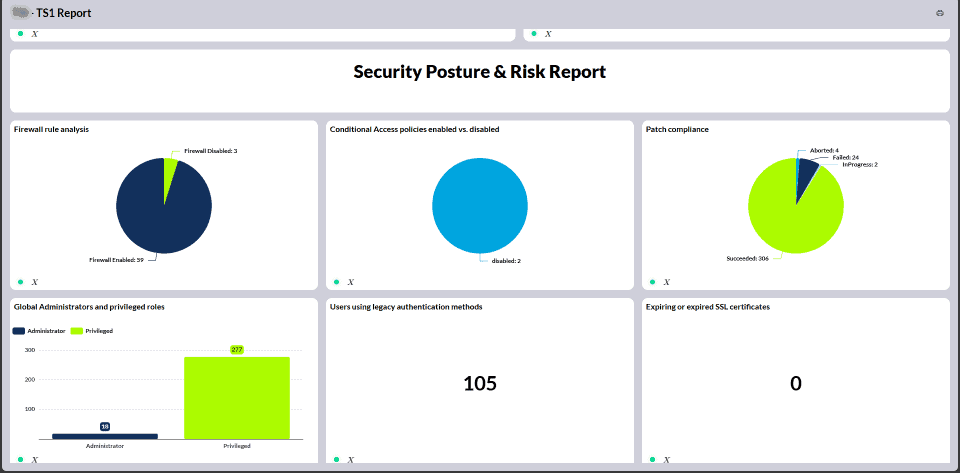Viewport: 960px width, 473px height.
Task: Click 'Expiring or expired SSL certificates' title
Action: tap(708, 307)
